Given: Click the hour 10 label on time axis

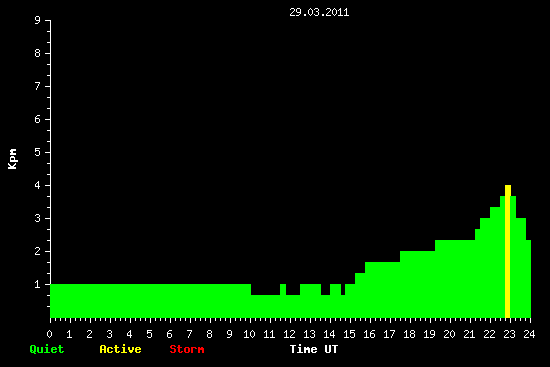Looking at the screenshot, I should point(249,334).
